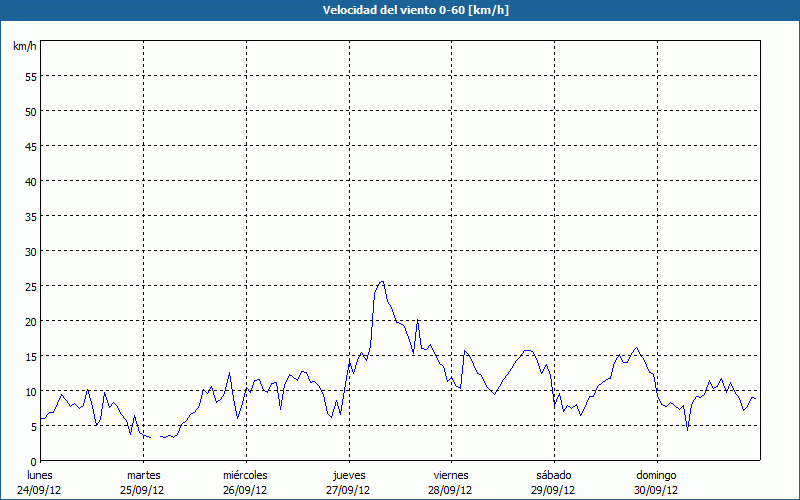Click the lowest dip in Sunday's wind line
This screenshot has width=800, height=500.
click(687, 429)
